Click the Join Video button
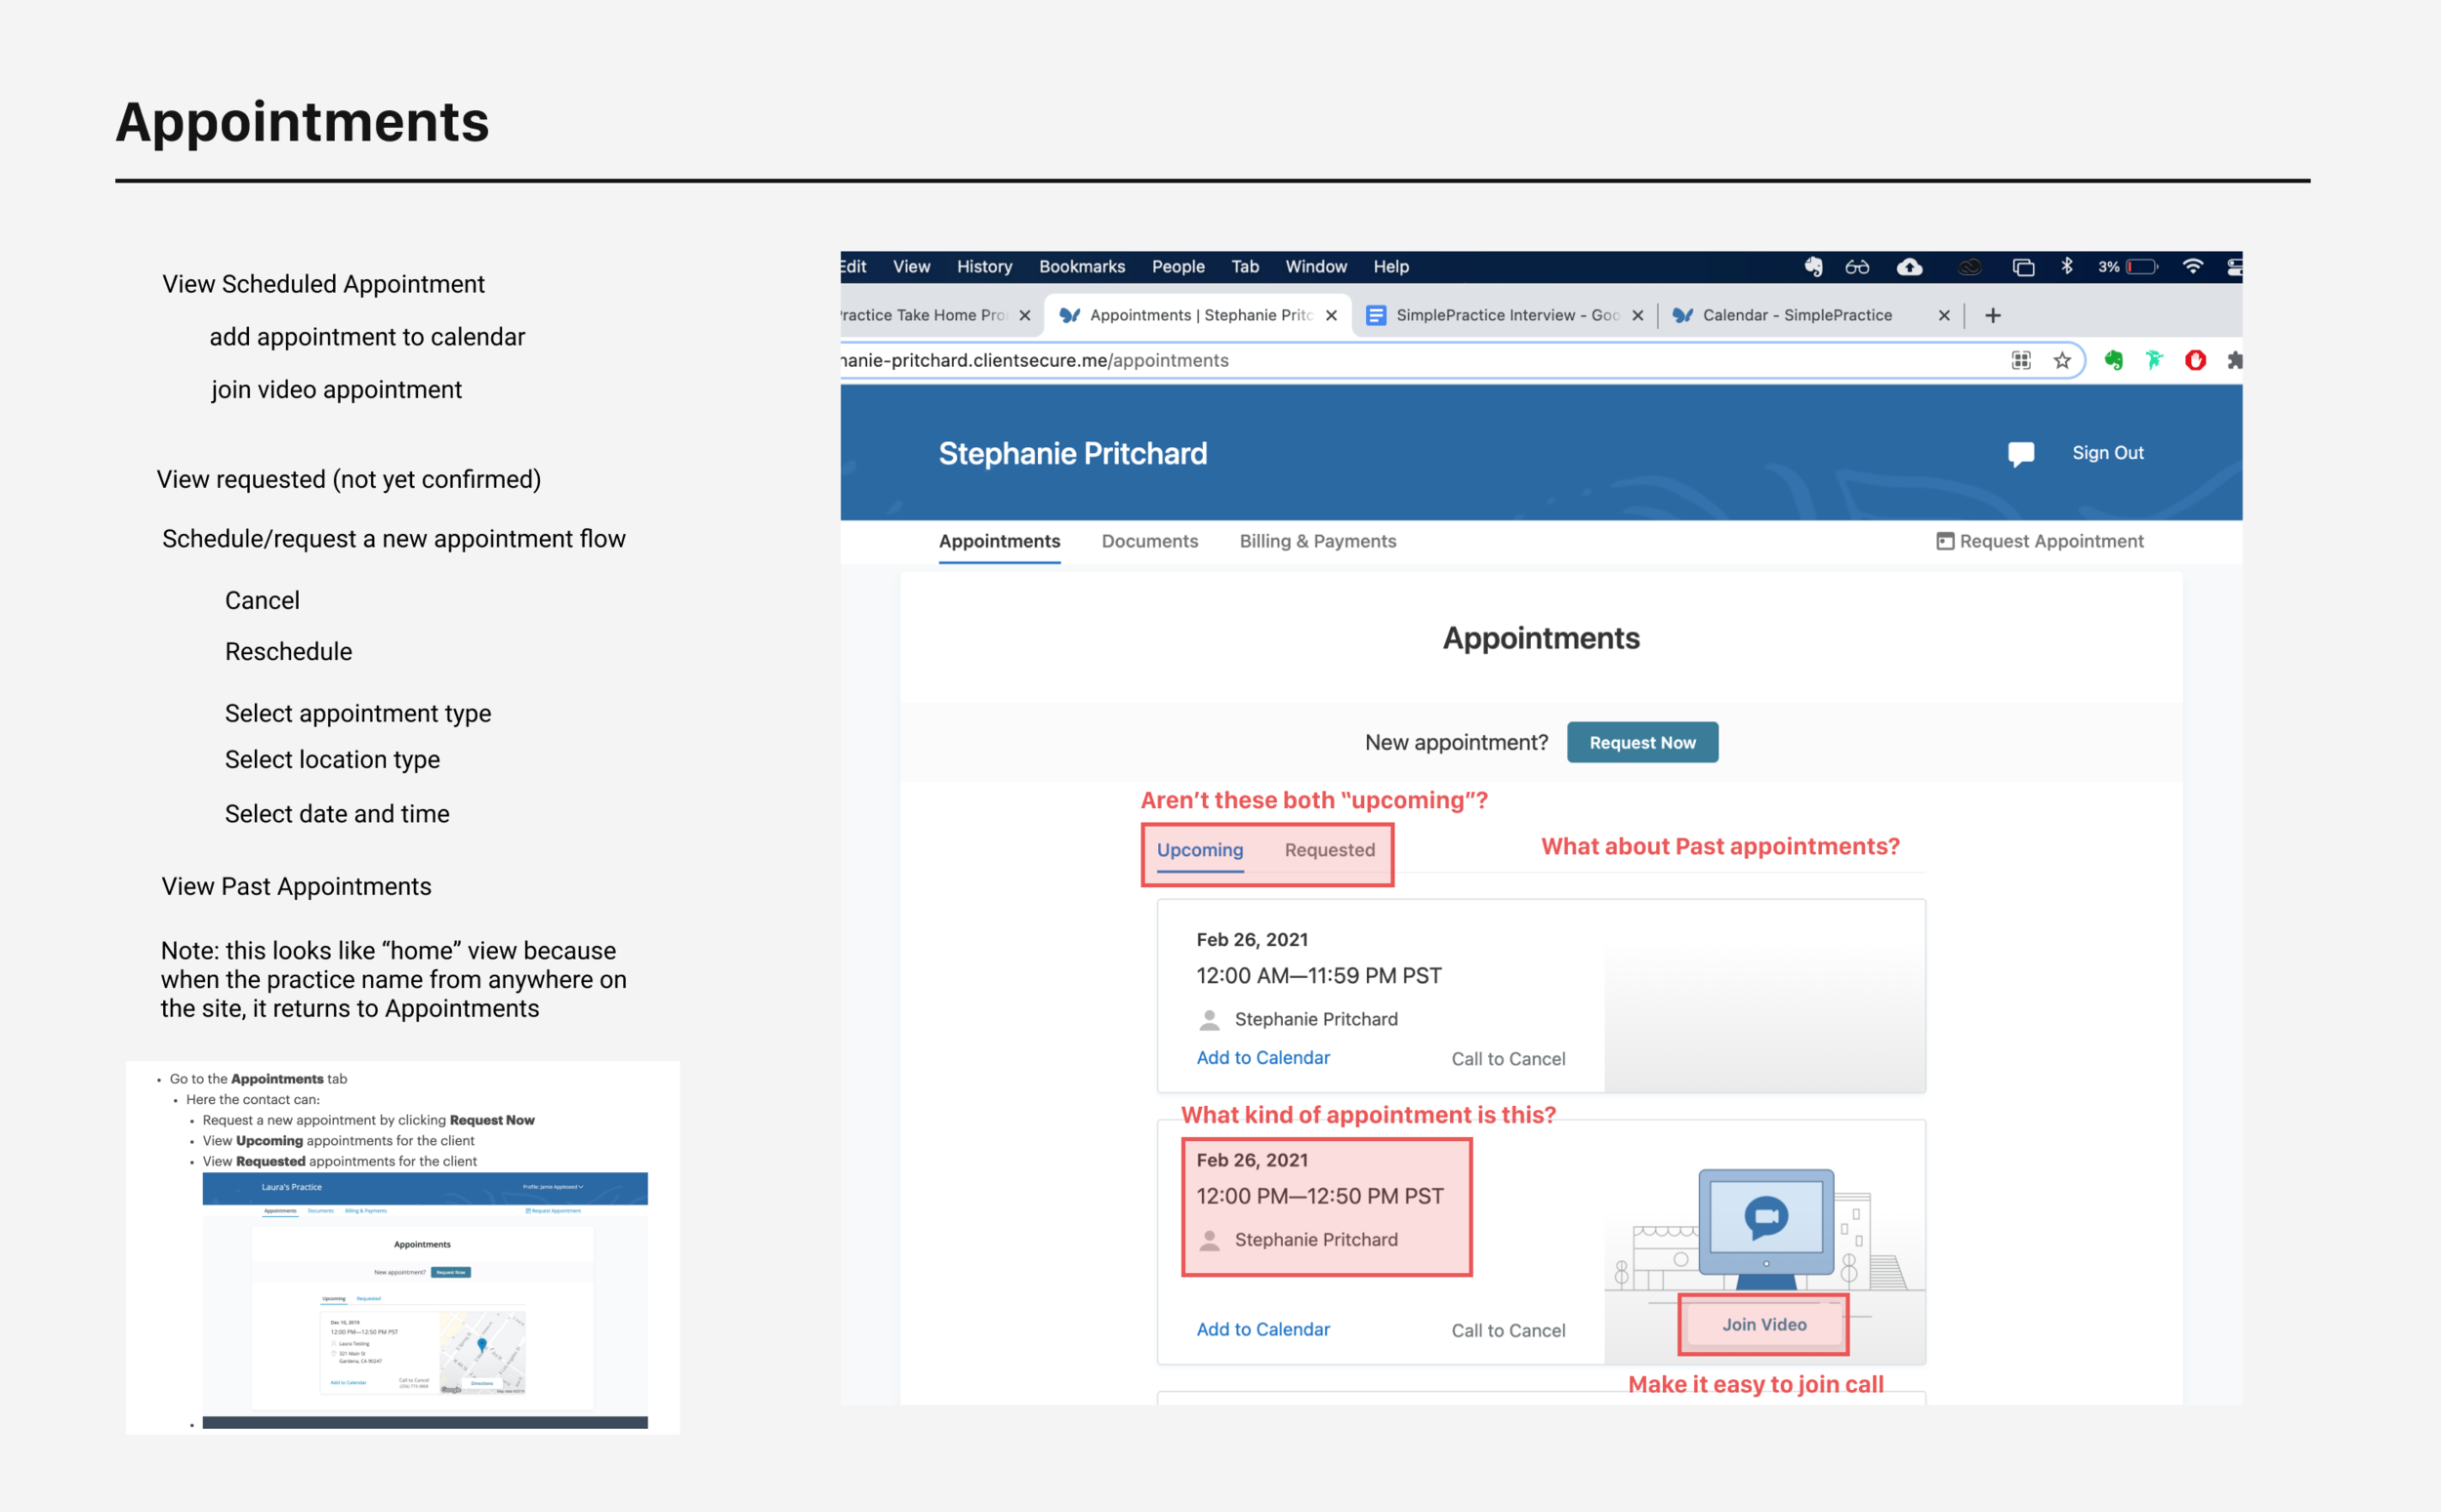Screen dimensions: 2441x1512 coord(1764,1324)
